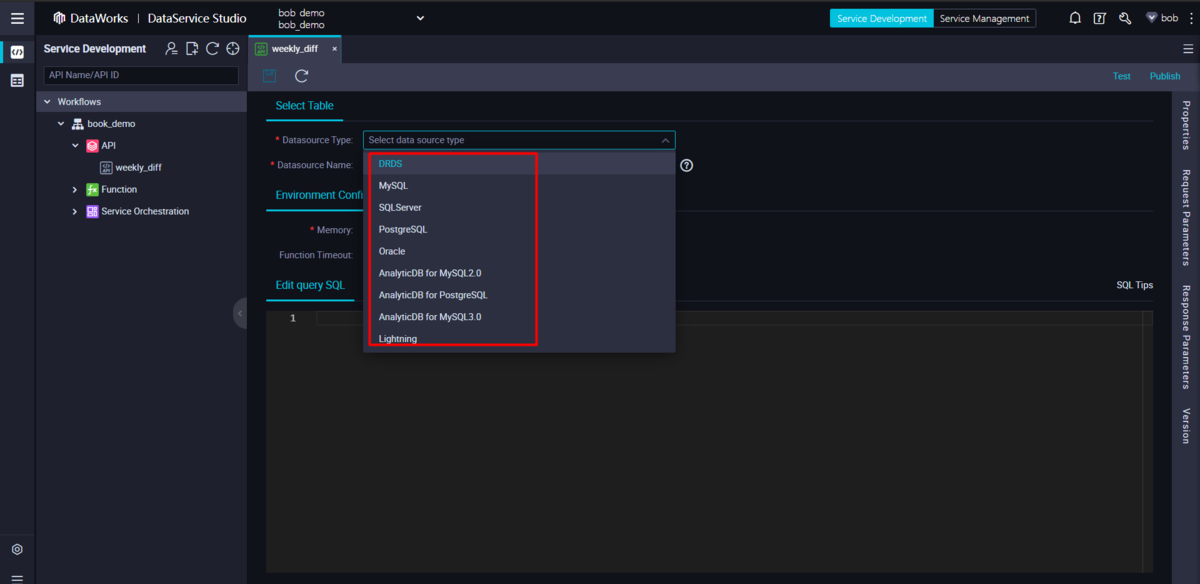Choose AnalyticDB for MySQL3.0
Viewport: 1200px width, 584px height.
(x=519, y=317)
